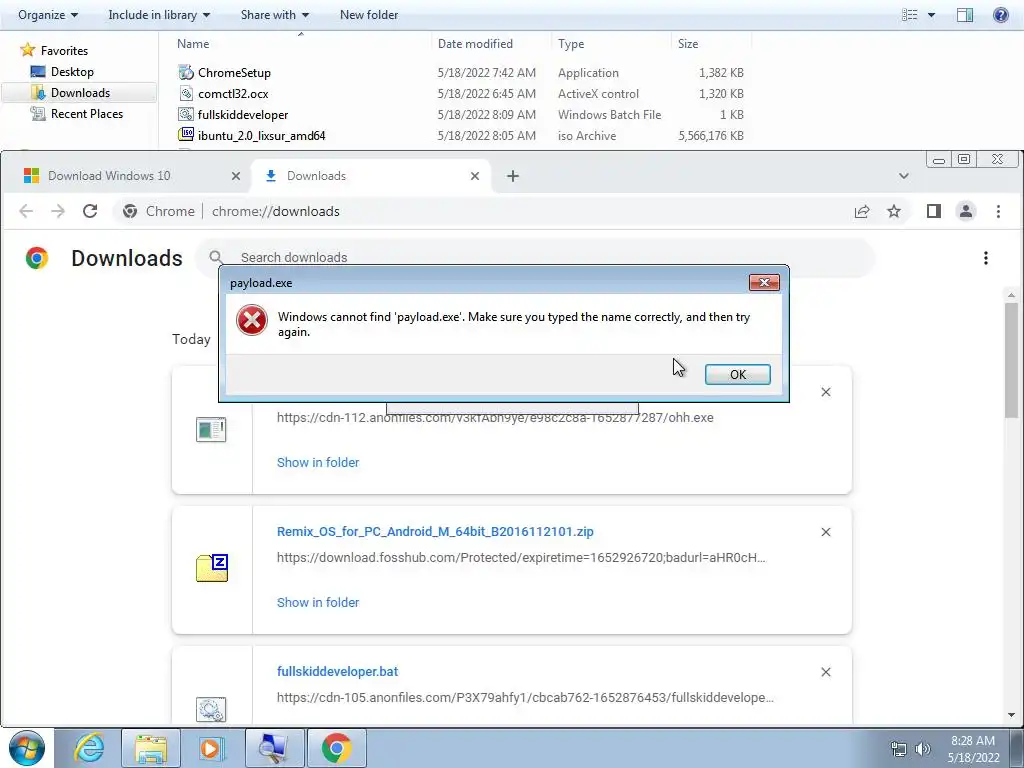Open the fullskiddeveloper.bat download link

click(338, 671)
